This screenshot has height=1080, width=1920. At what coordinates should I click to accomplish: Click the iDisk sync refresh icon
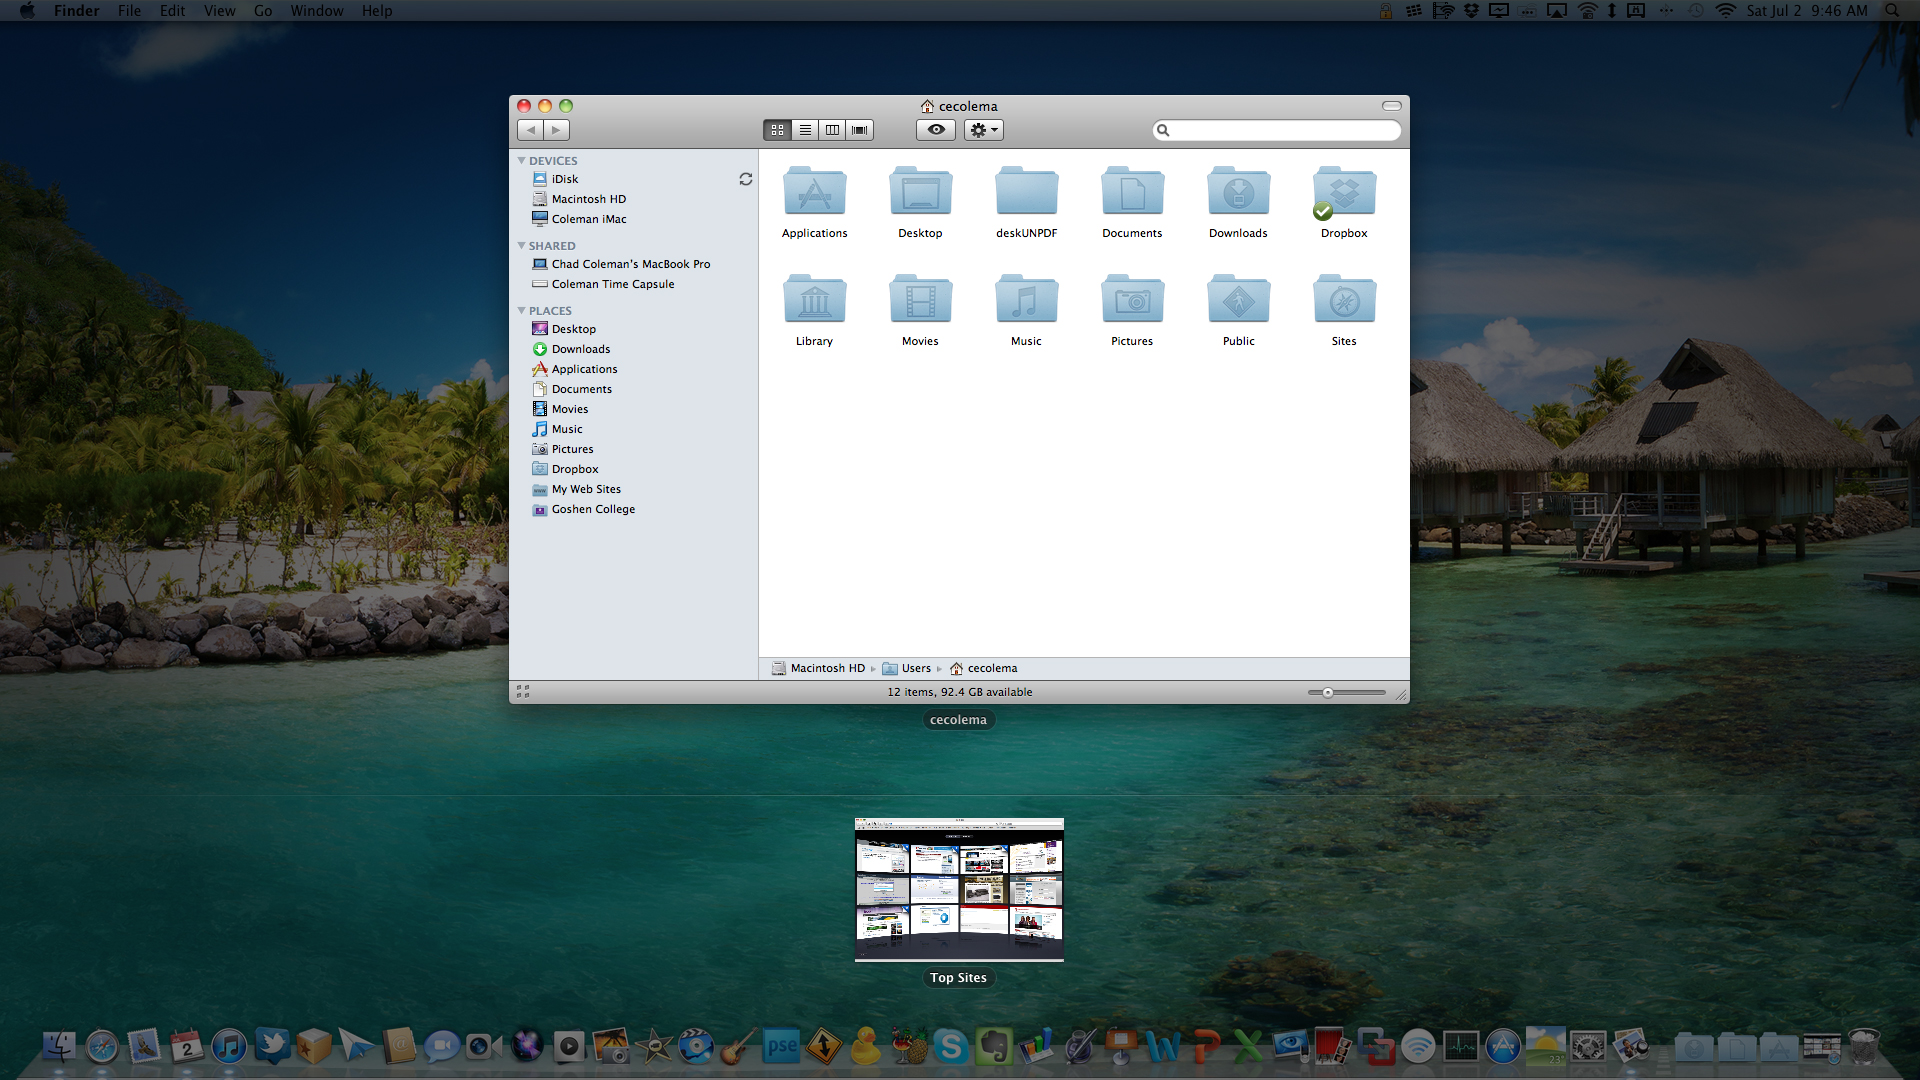click(745, 179)
